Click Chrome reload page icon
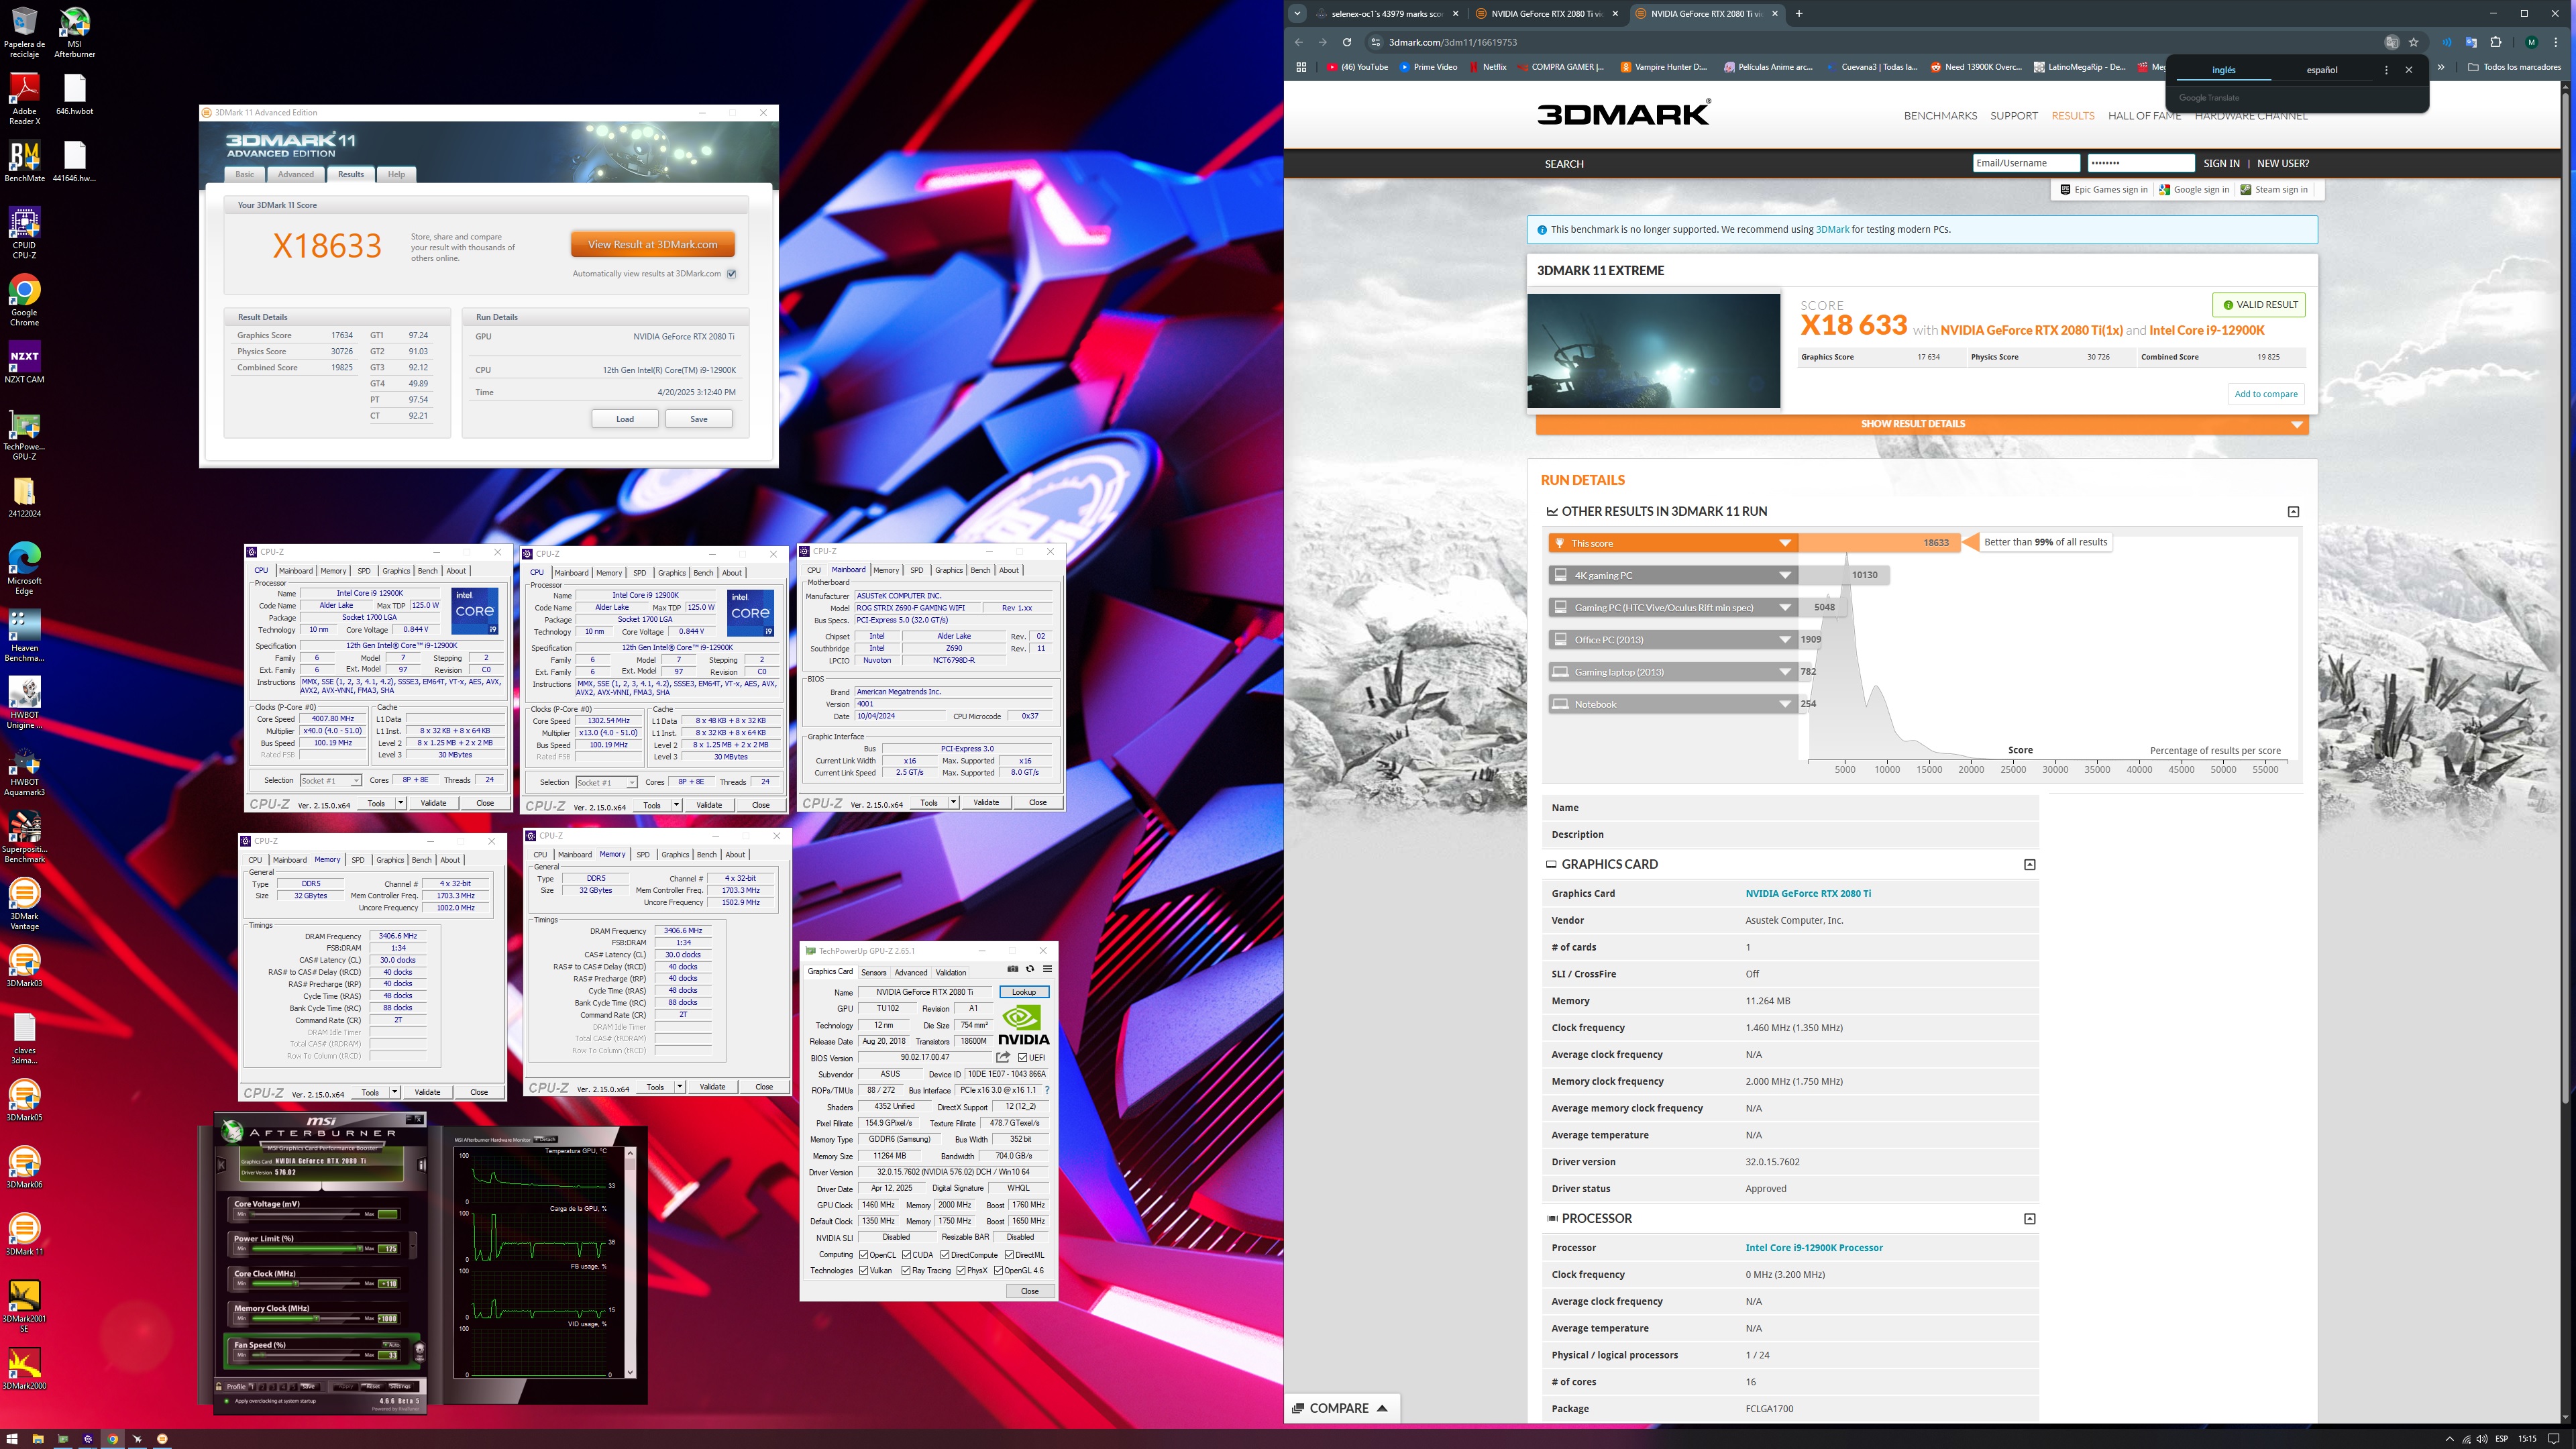This screenshot has width=2576, height=1449. (1347, 42)
